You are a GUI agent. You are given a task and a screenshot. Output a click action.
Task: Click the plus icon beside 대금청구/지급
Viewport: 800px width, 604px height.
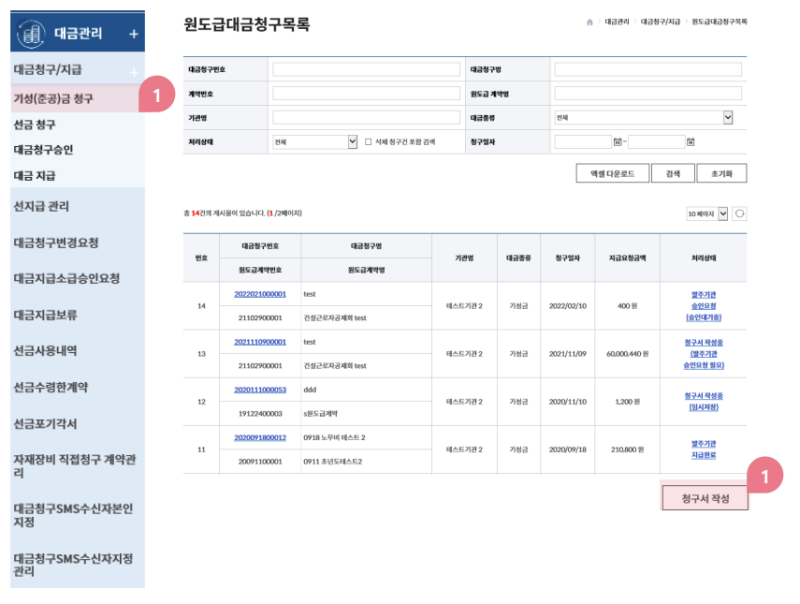[134, 72]
